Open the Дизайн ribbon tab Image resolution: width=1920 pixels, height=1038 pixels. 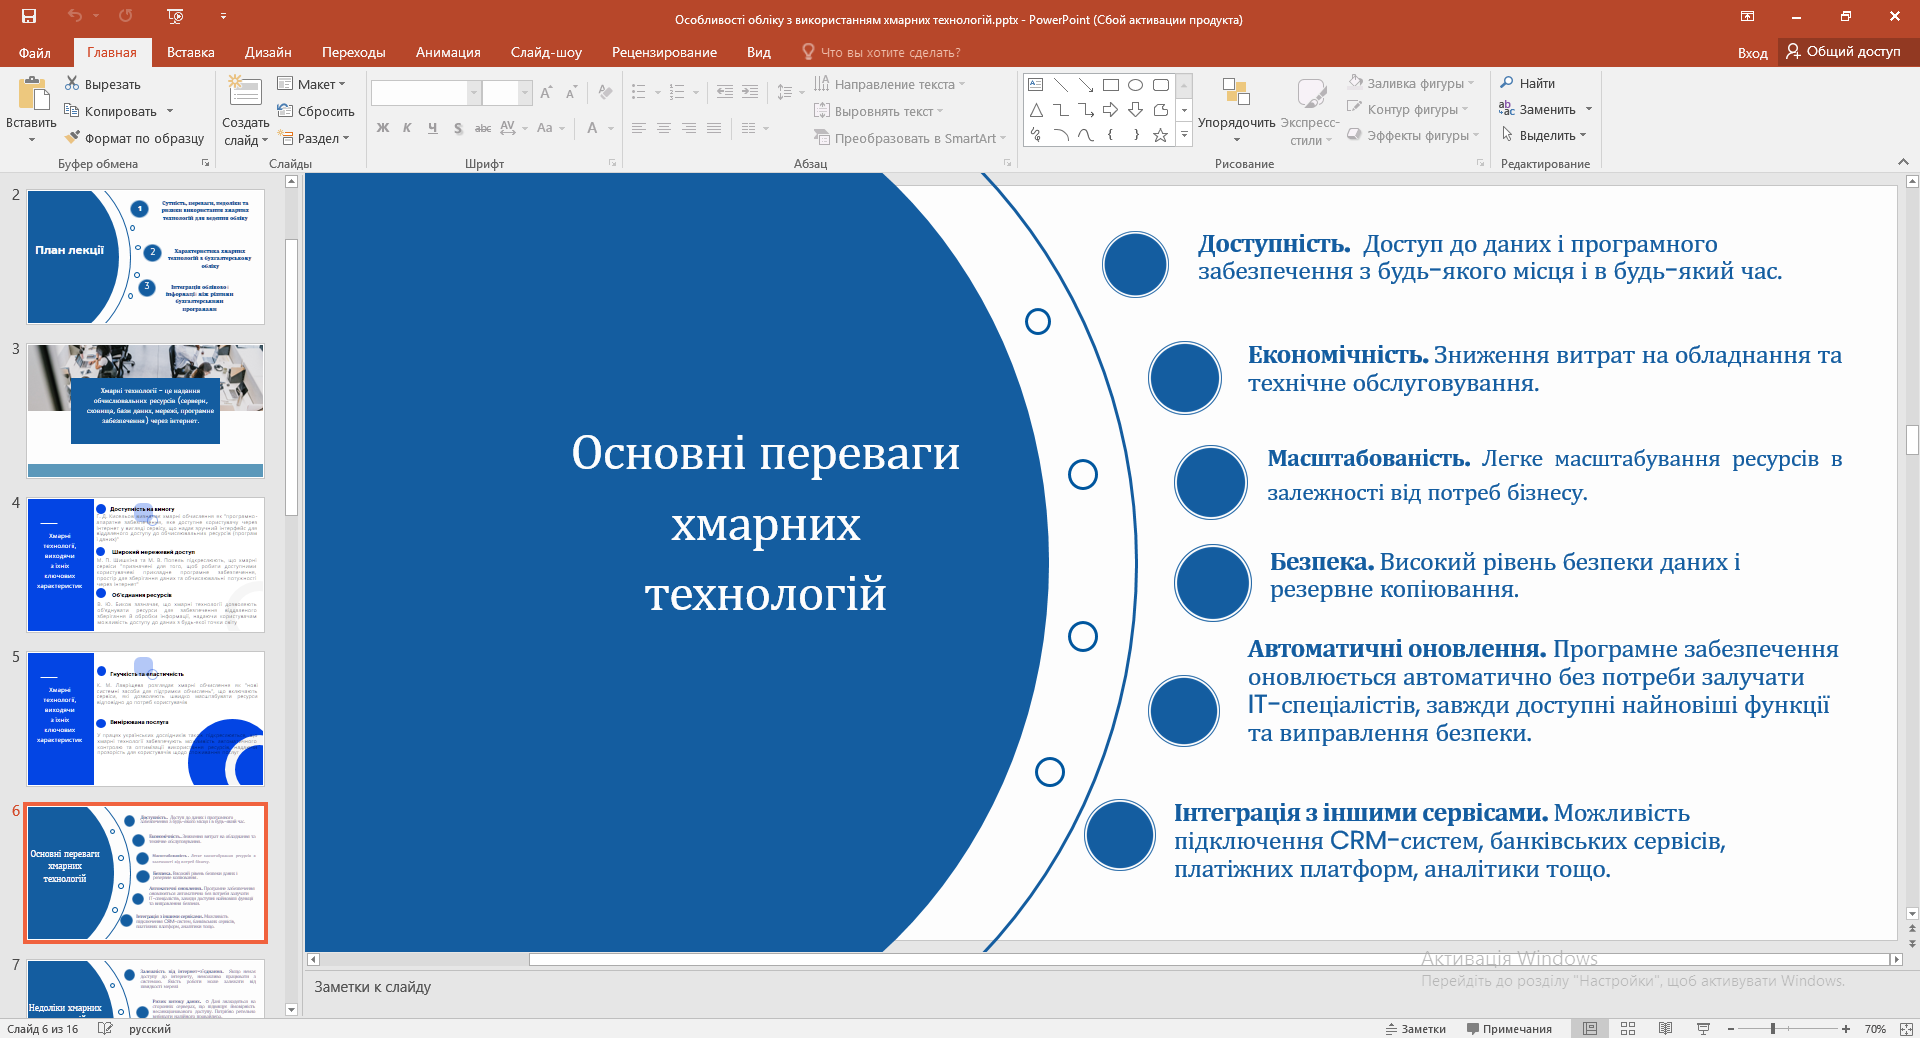[x=268, y=52]
